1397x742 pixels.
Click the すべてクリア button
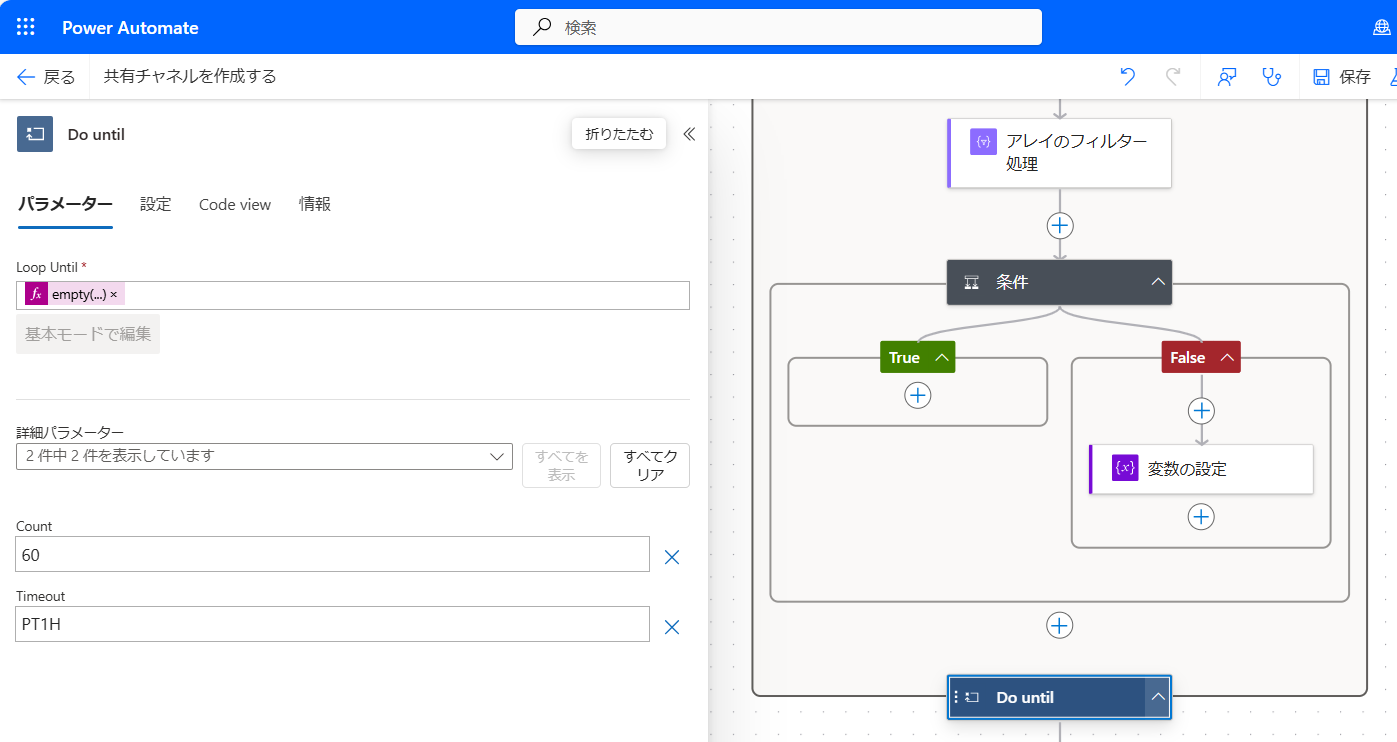pyautogui.click(x=650, y=465)
